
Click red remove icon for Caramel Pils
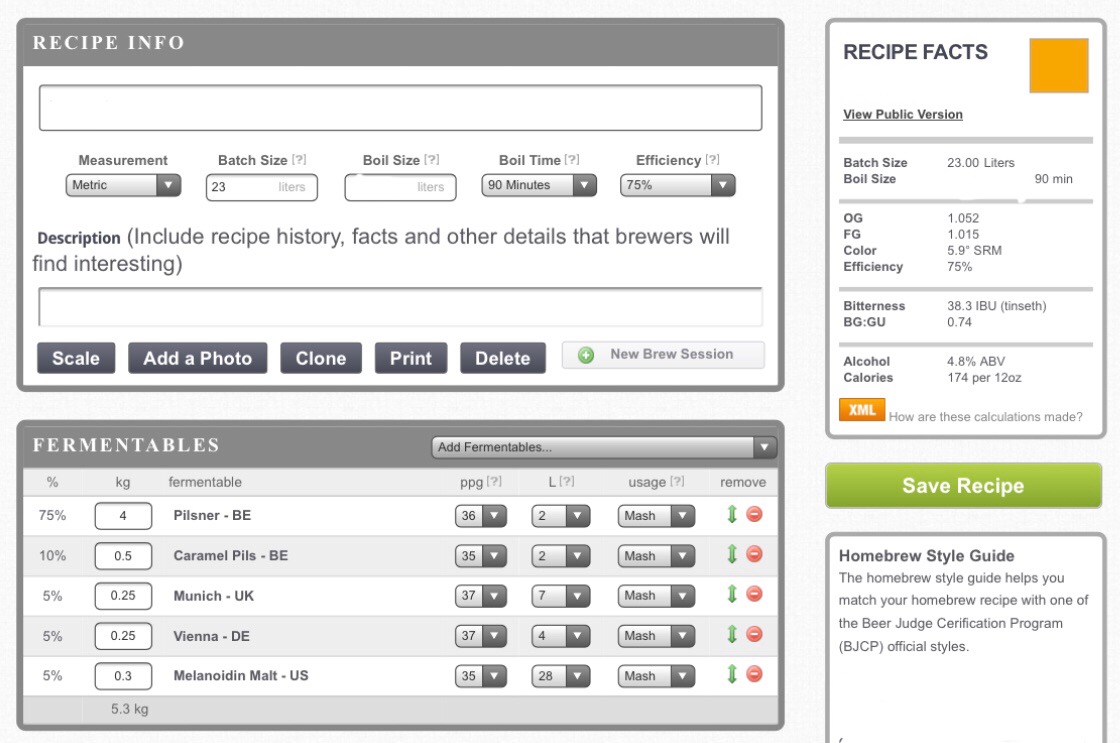click(x=754, y=555)
